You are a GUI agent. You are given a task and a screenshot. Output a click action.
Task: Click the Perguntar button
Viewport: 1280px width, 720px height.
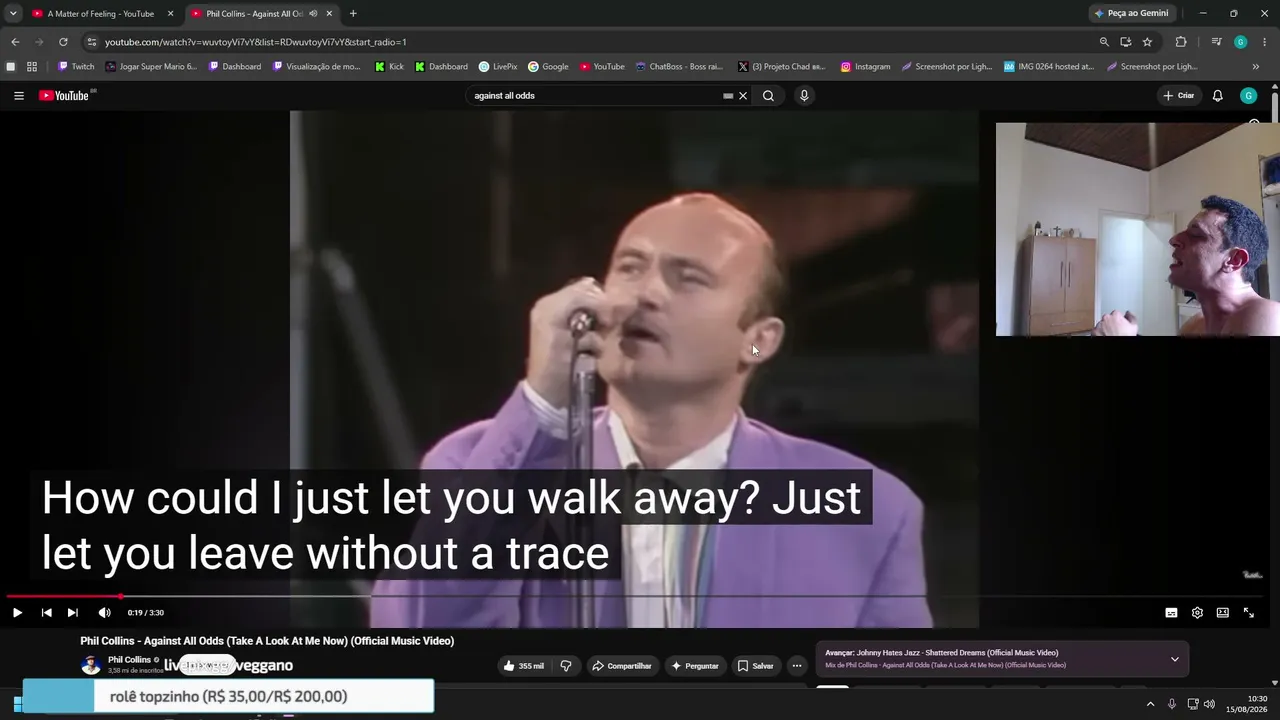695,666
